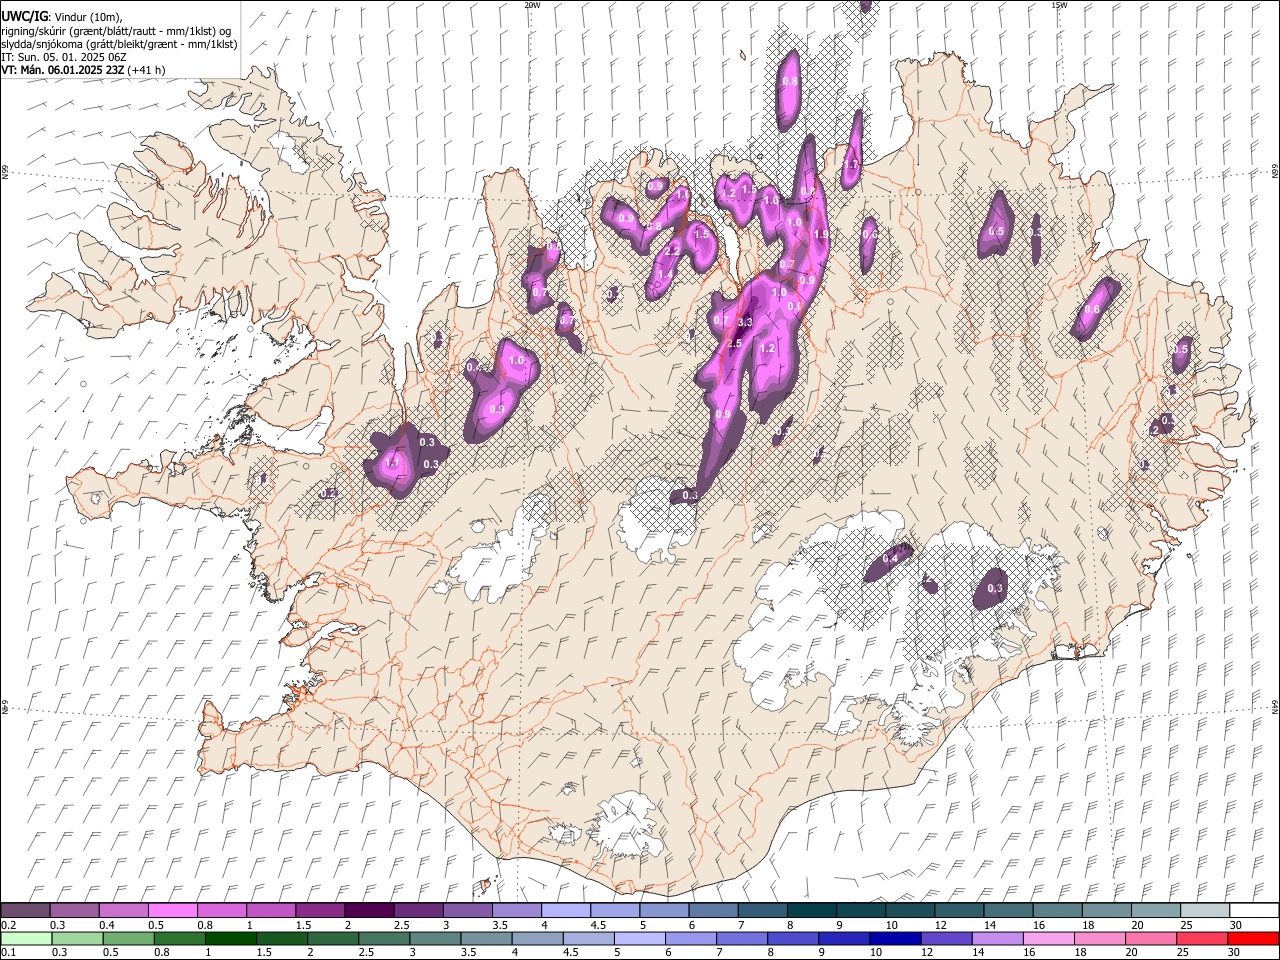Select the lower legend swatch between 7 and 8
This screenshot has width=1280, height=960.
point(740,938)
